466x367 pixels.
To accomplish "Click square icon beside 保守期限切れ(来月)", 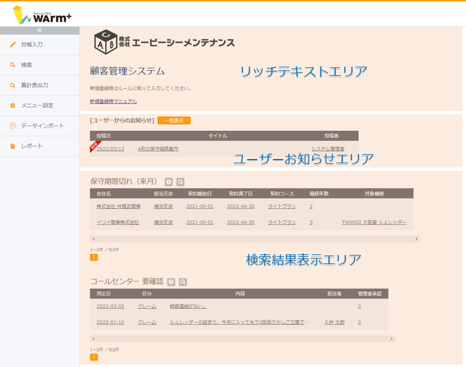I will pyautogui.click(x=169, y=182).
